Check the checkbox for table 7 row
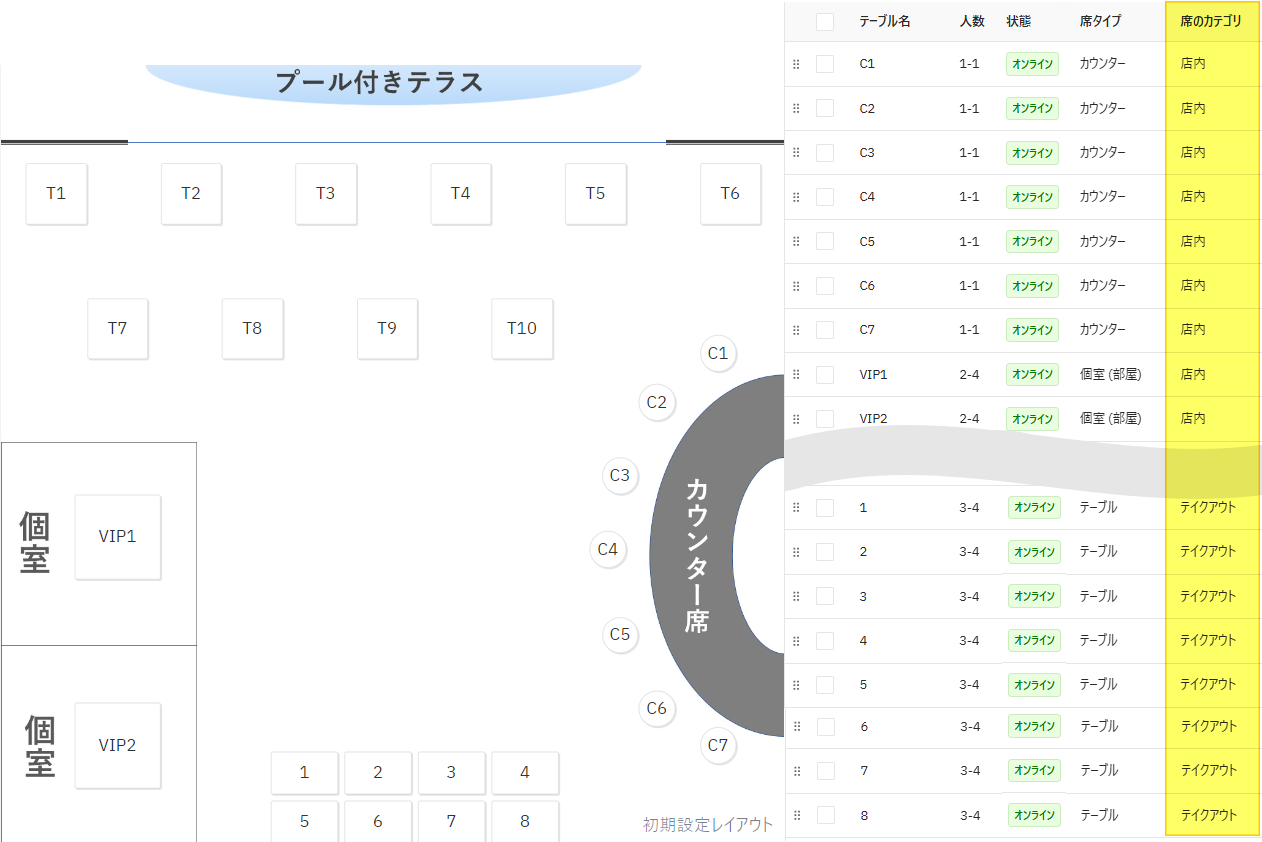The height and width of the screenshot is (842, 1262). click(825, 771)
